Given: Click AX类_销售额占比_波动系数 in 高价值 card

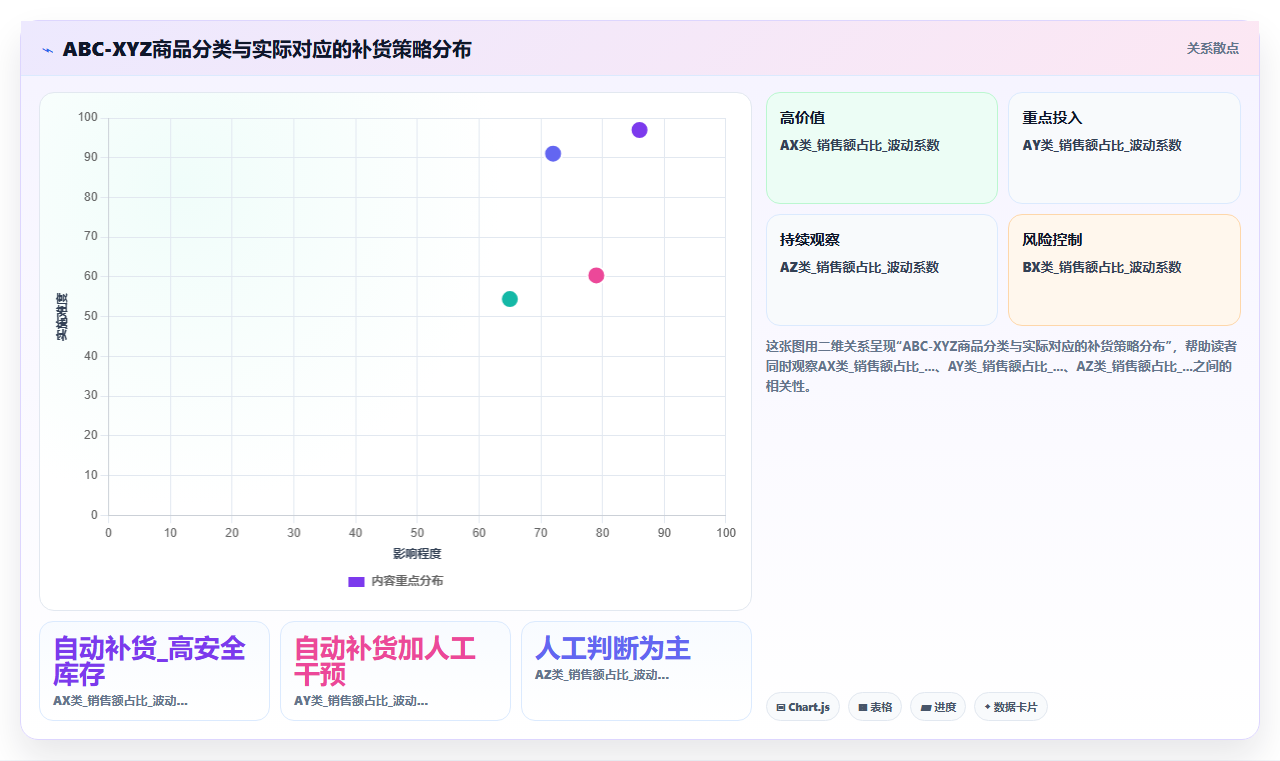Looking at the screenshot, I should (x=860, y=145).
